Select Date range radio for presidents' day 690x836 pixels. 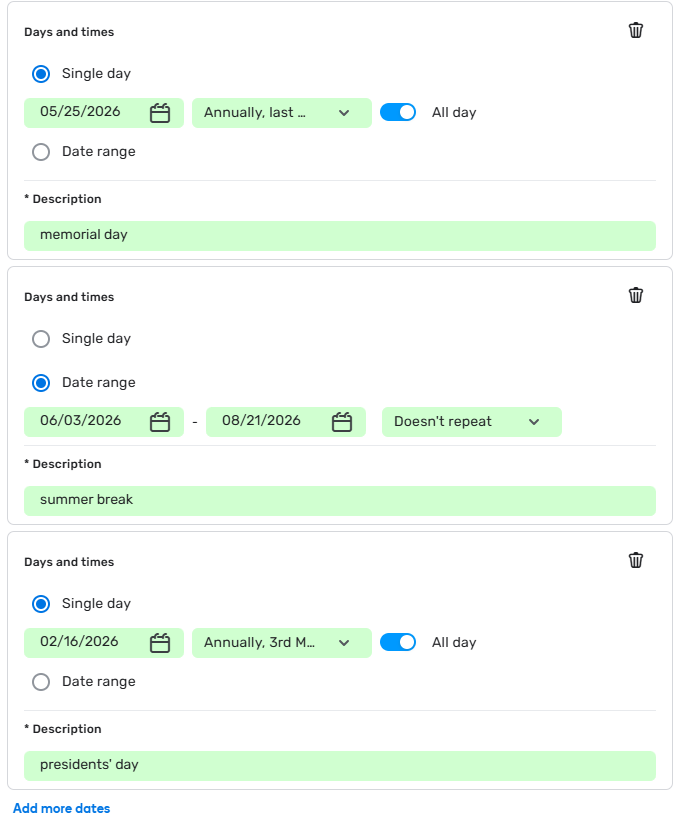41,682
